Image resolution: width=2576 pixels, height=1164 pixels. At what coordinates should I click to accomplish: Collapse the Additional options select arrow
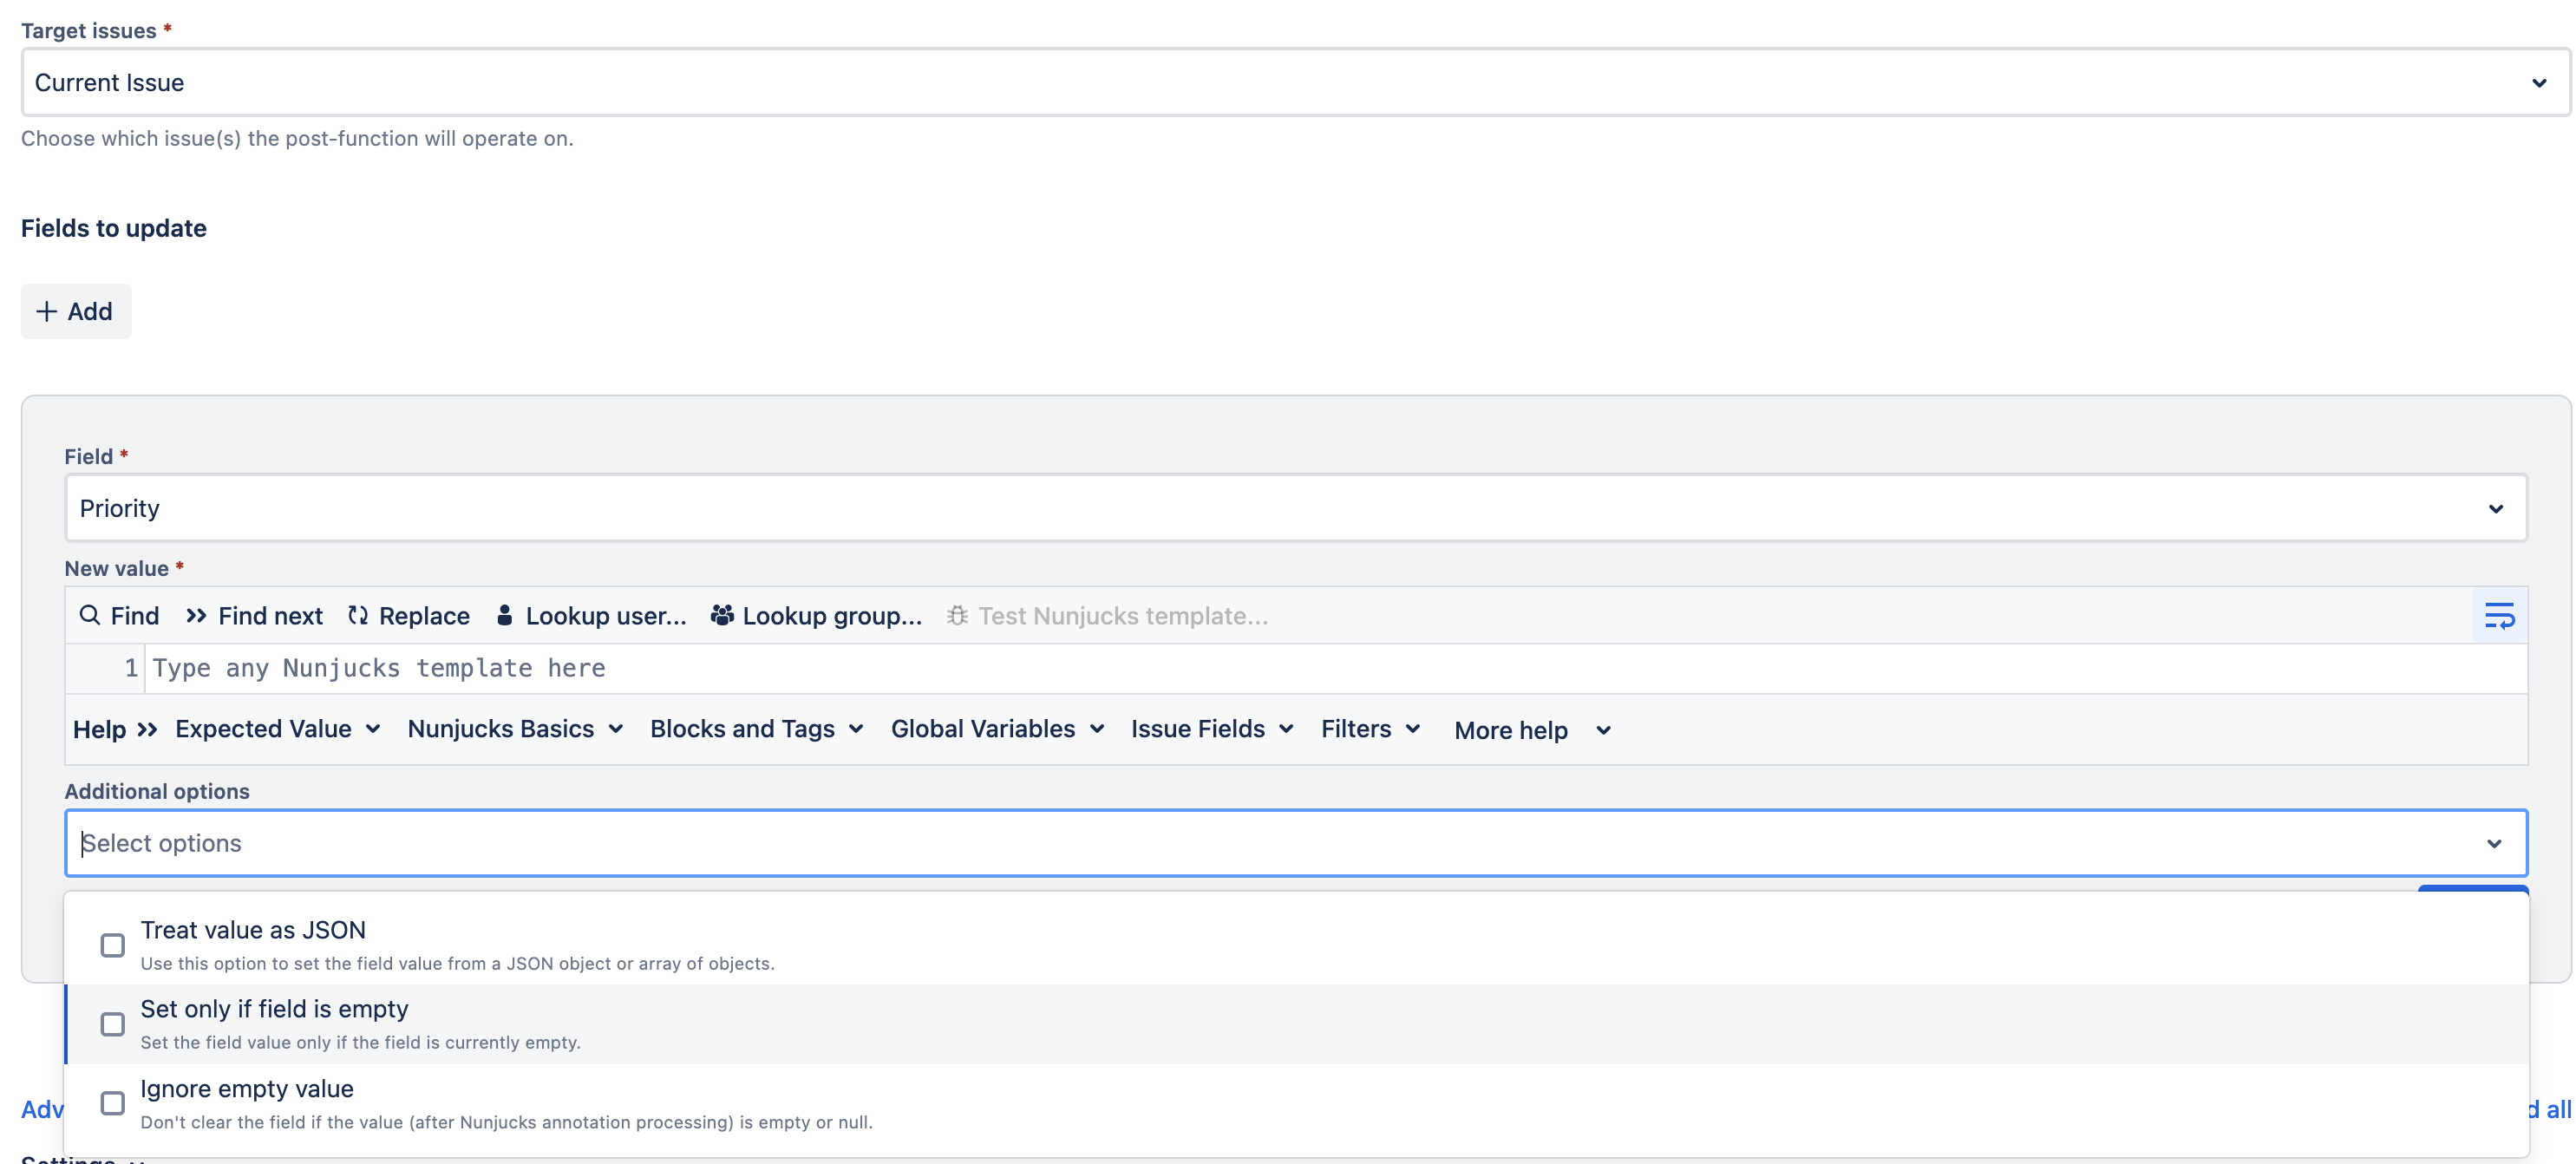point(2494,843)
